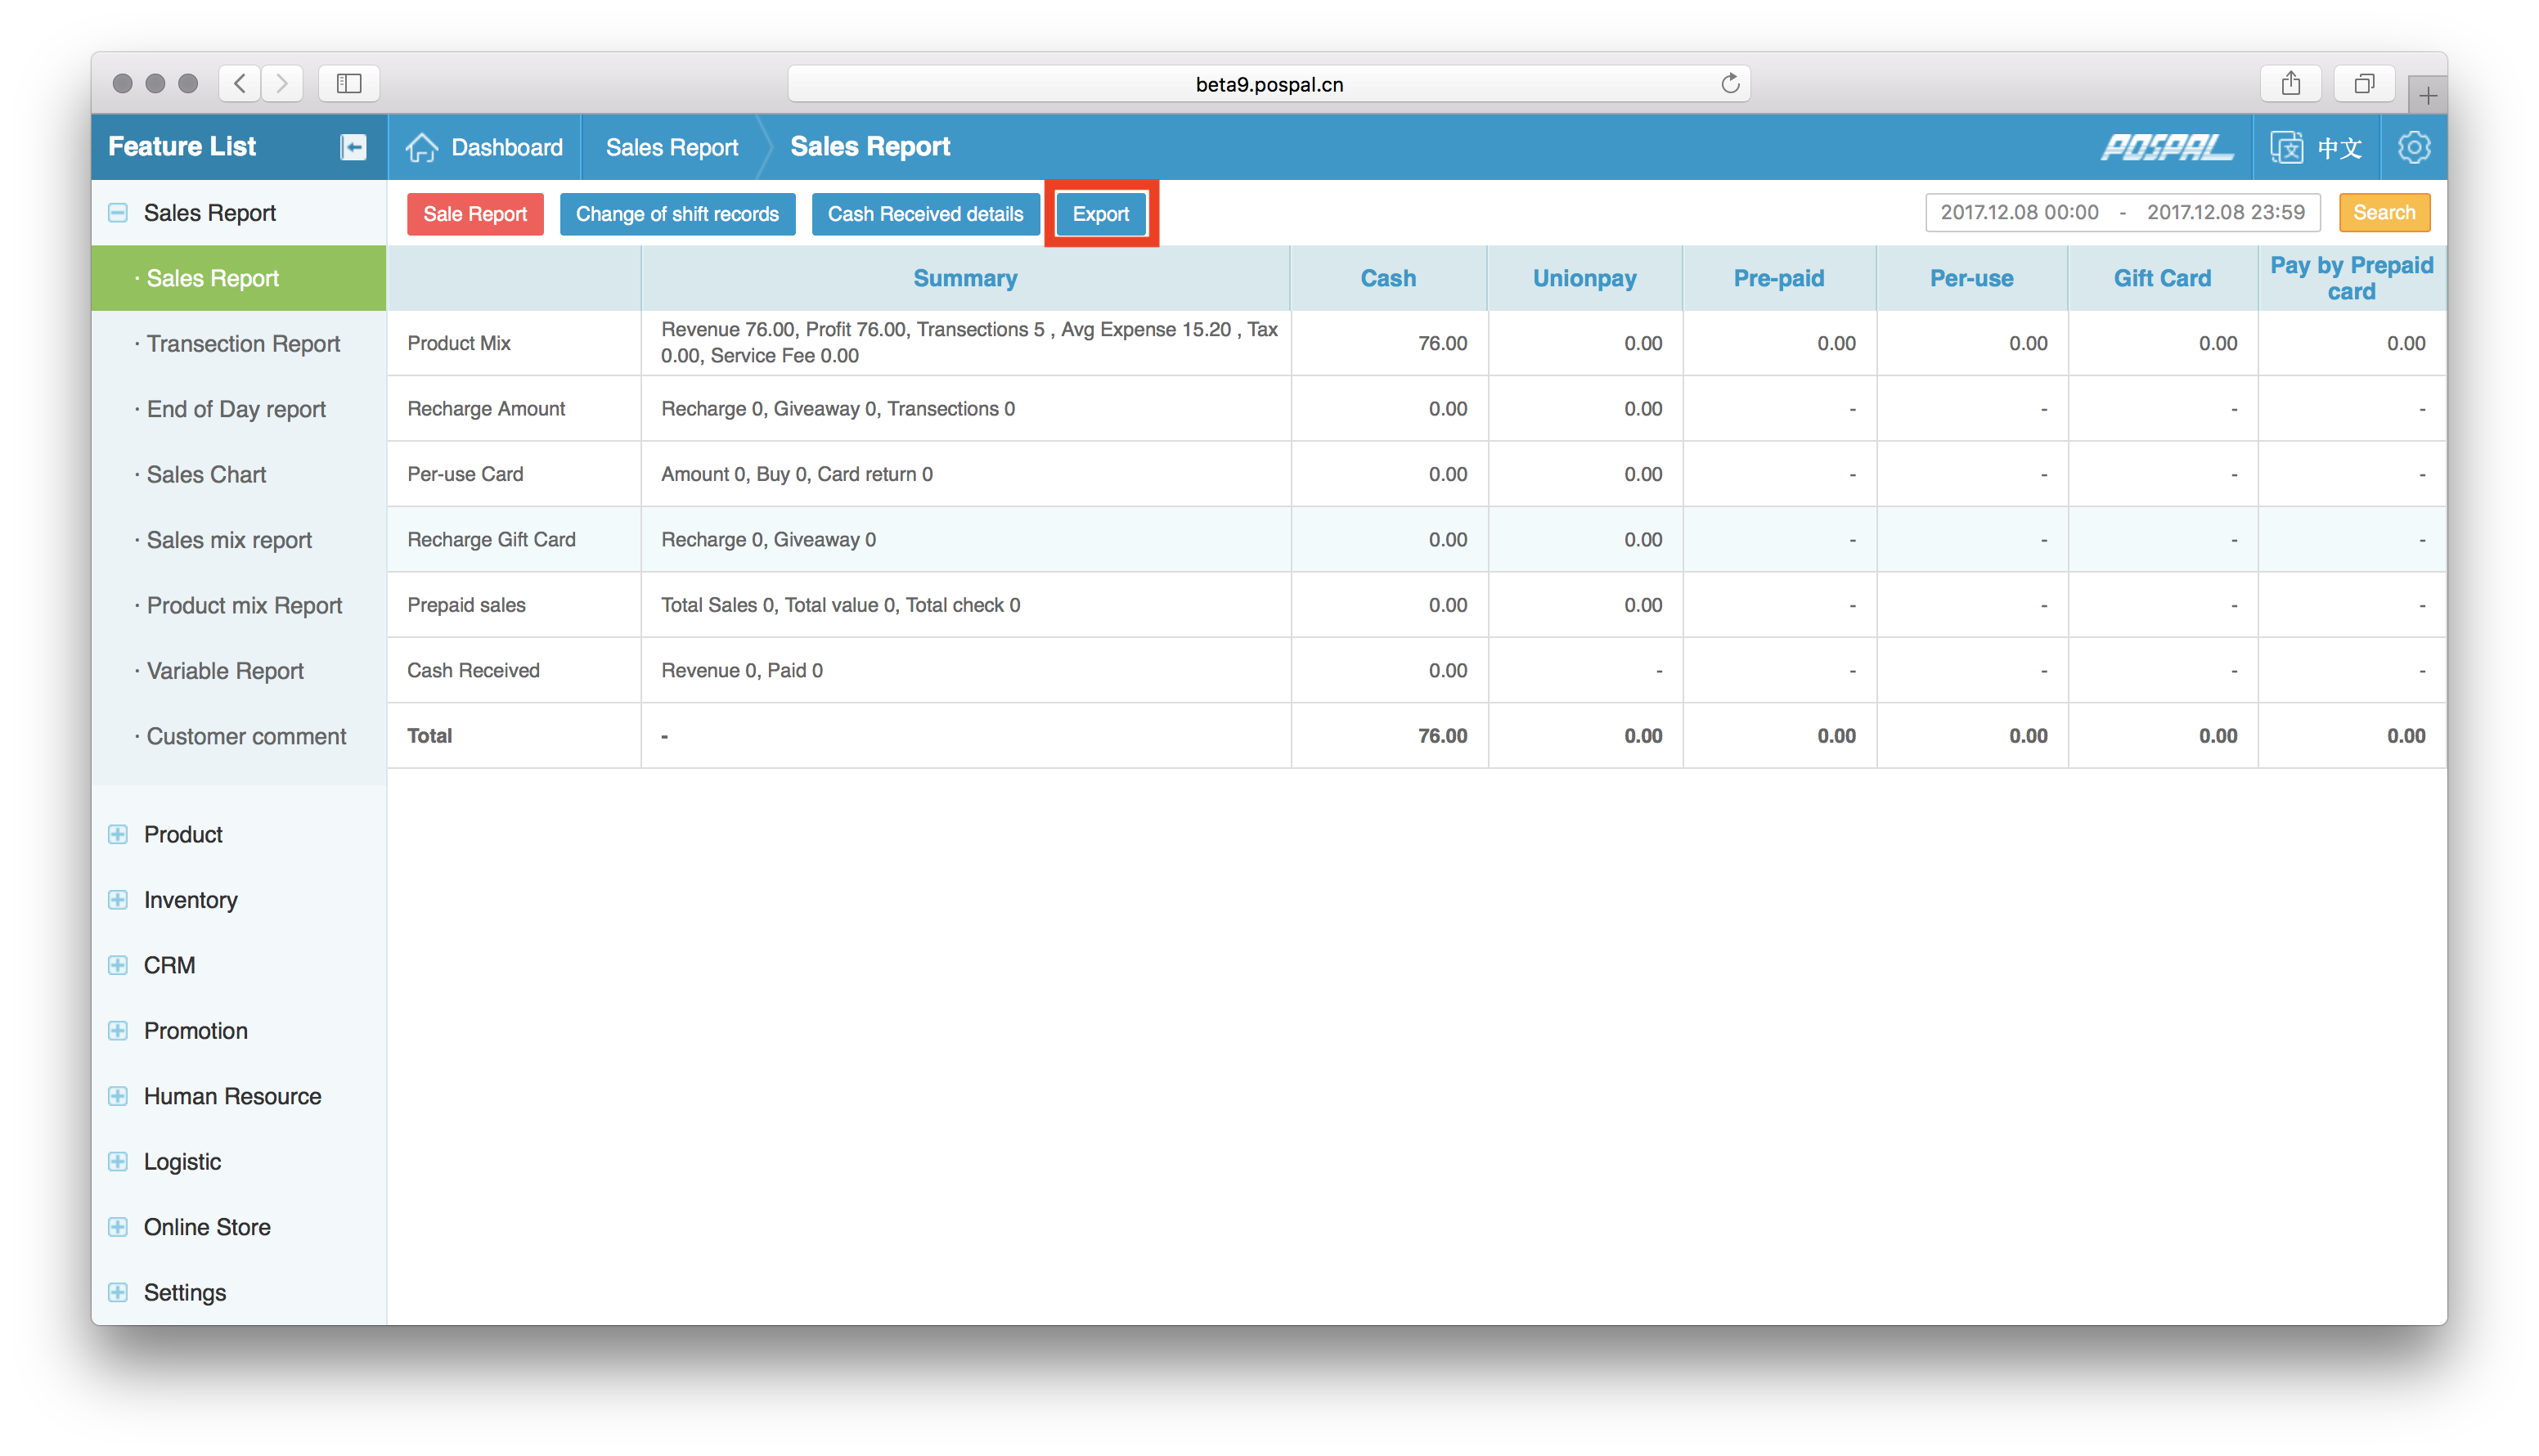Expand the Product section

(x=118, y=834)
